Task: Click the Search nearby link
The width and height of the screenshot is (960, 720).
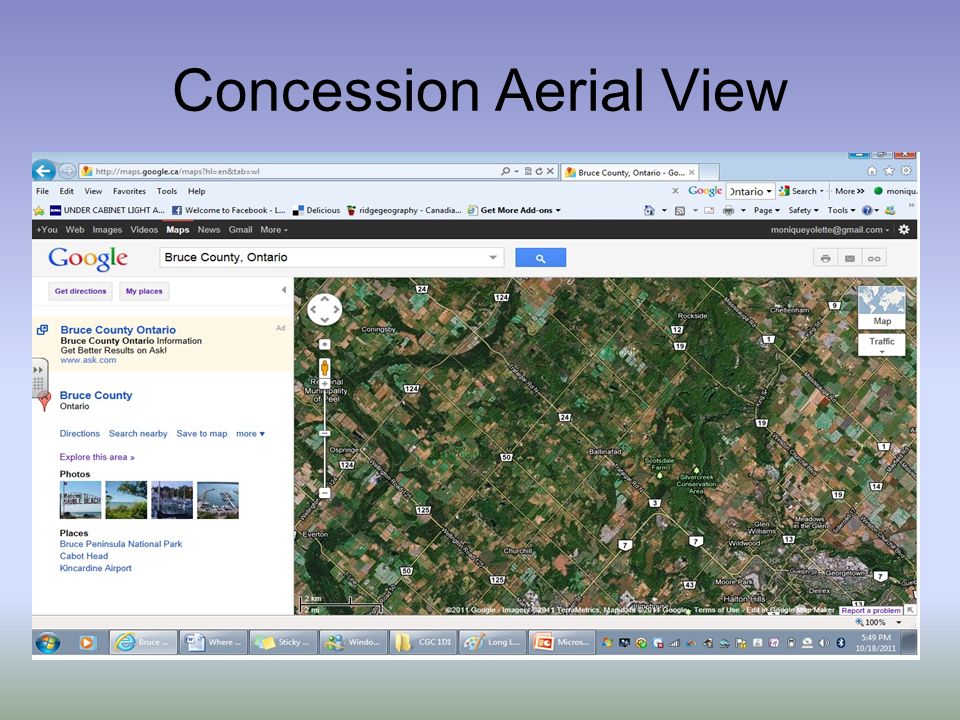Action: click(x=138, y=433)
